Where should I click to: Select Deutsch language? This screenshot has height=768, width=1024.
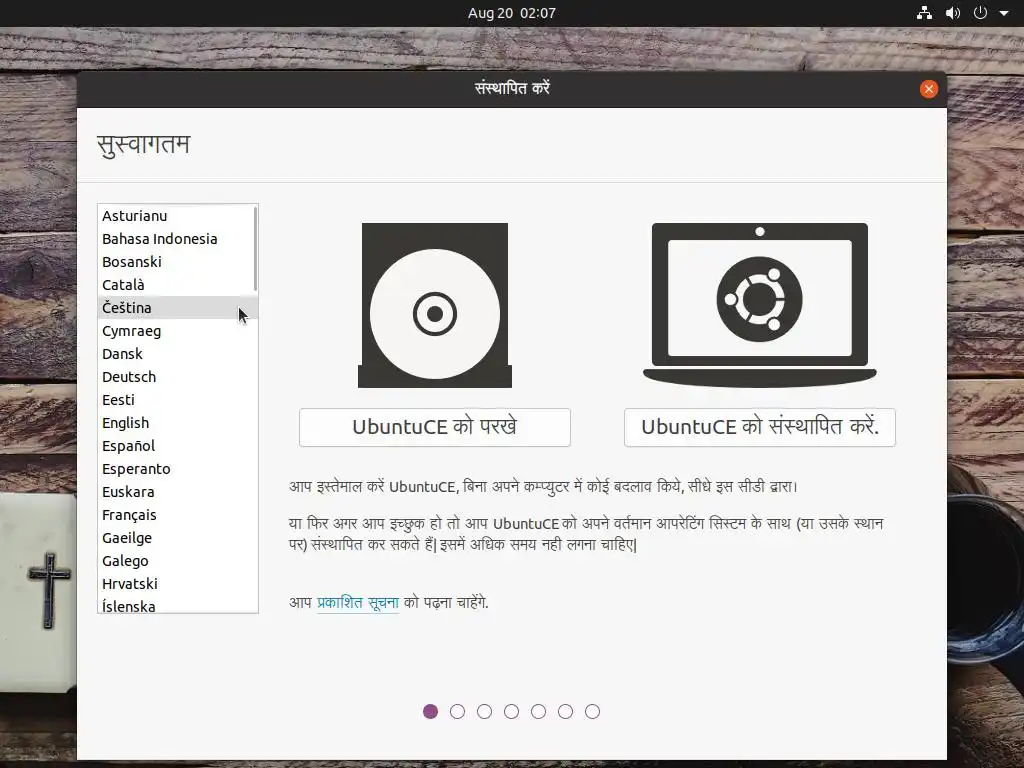pos(178,377)
